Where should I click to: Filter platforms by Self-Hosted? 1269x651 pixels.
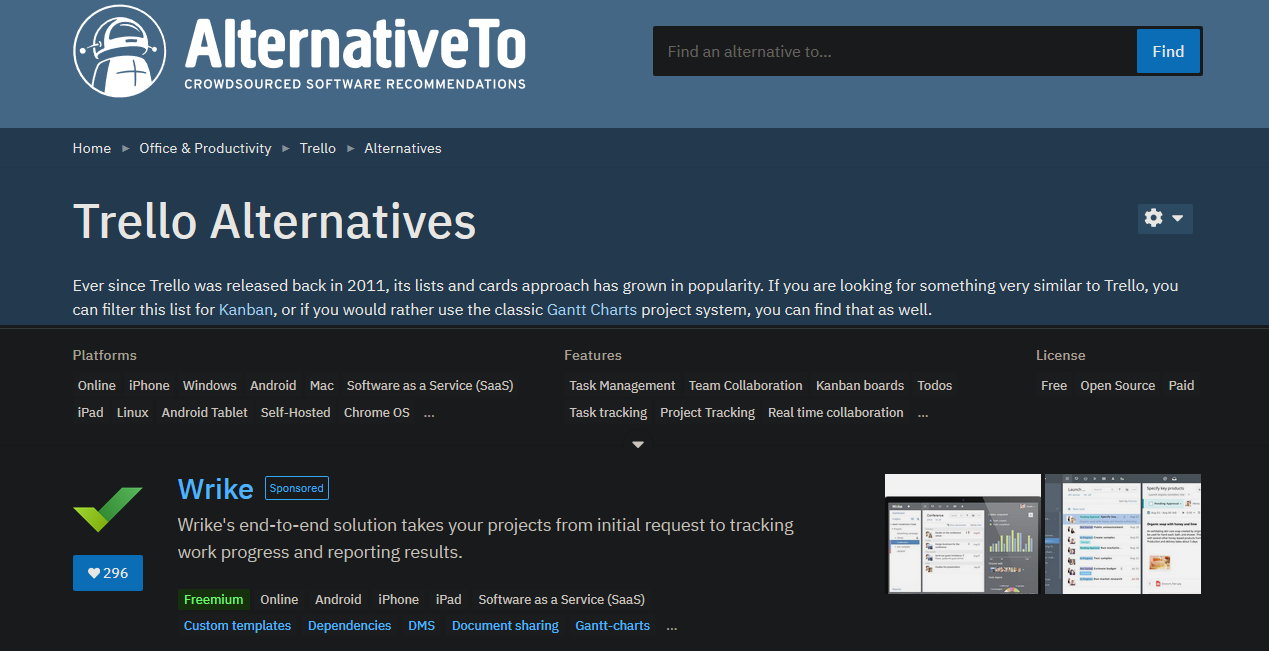pyautogui.click(x=296, y=412)
